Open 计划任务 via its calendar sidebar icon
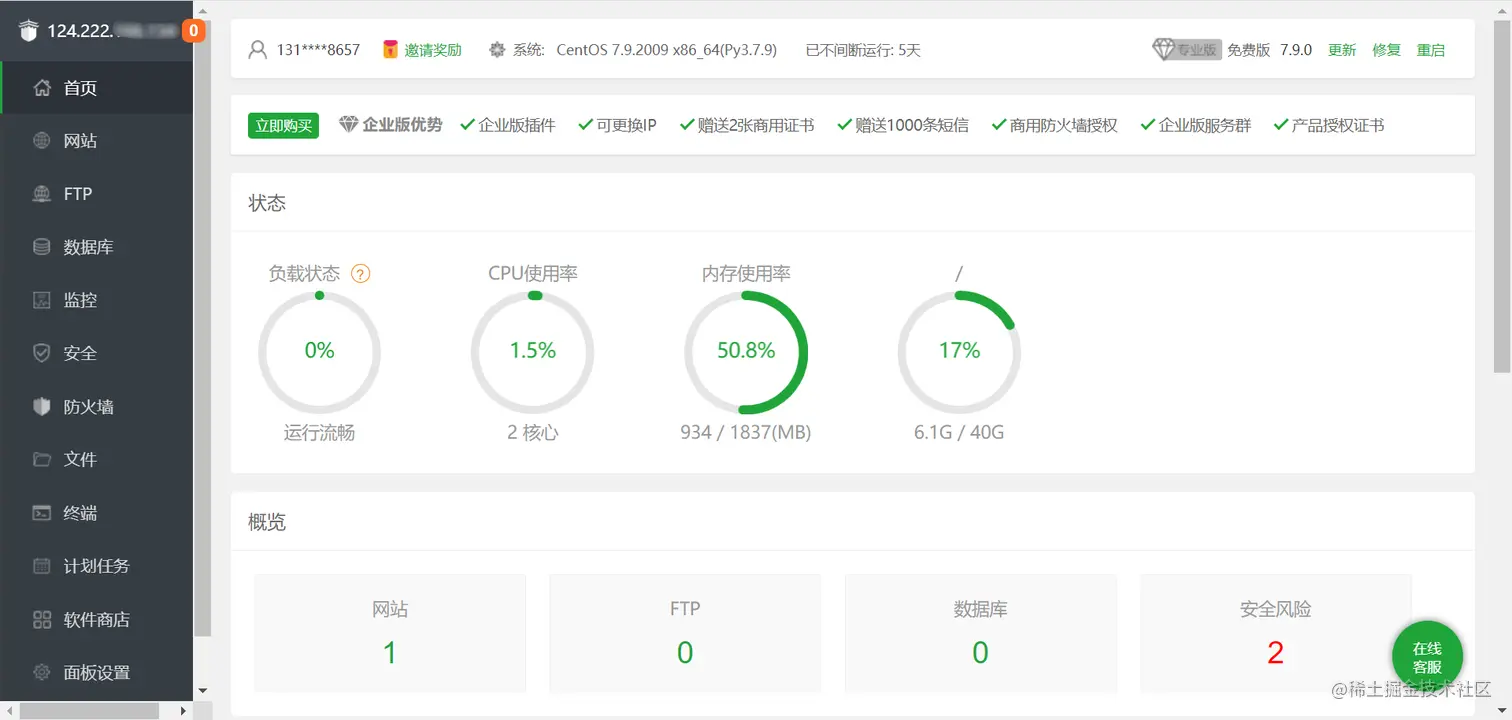The image size is (1512, 720). (42, 566)
